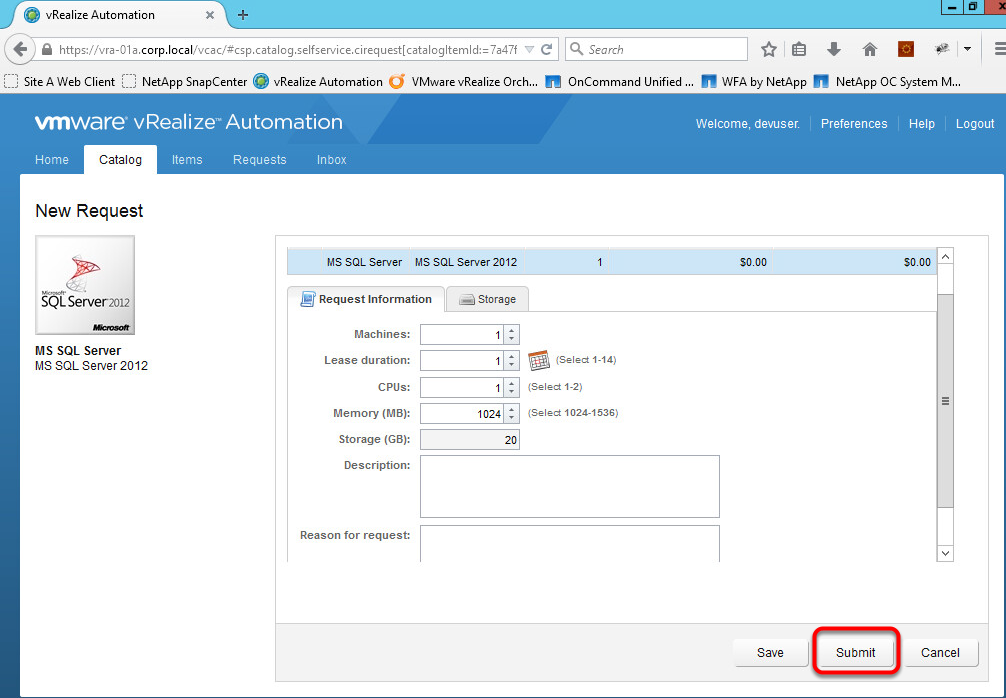Click the form scrollbar up arrow
This screenshot has width=1006, height=698.
coord(945,257)
